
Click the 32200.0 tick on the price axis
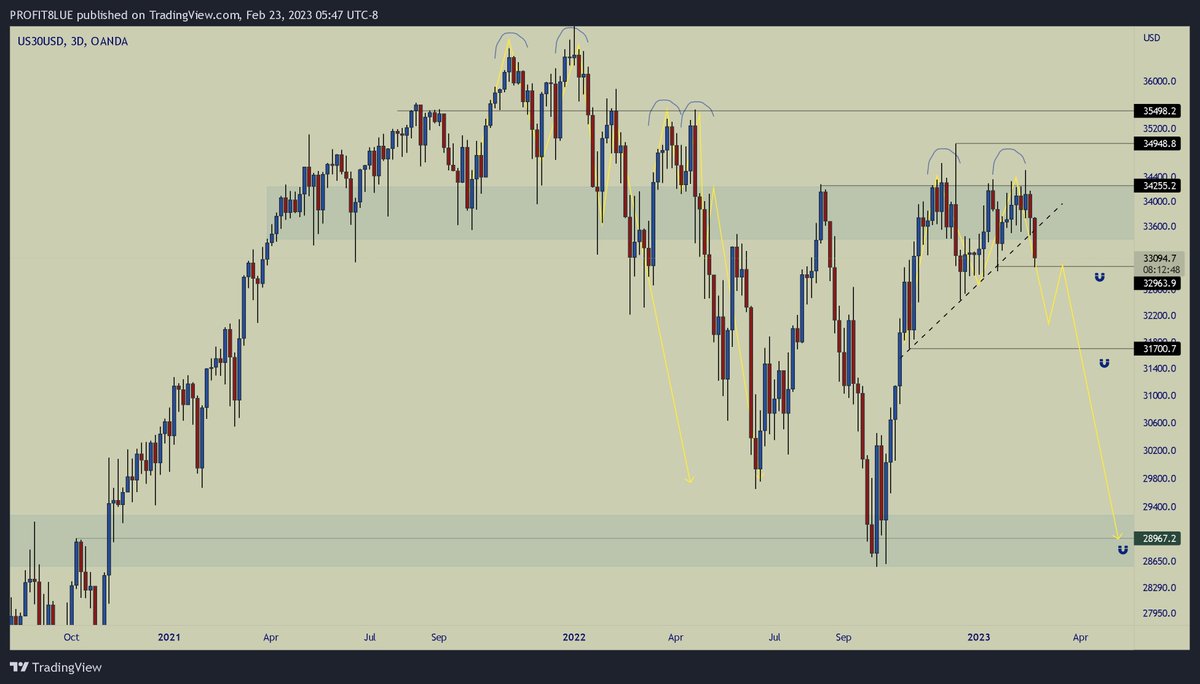1160,315
